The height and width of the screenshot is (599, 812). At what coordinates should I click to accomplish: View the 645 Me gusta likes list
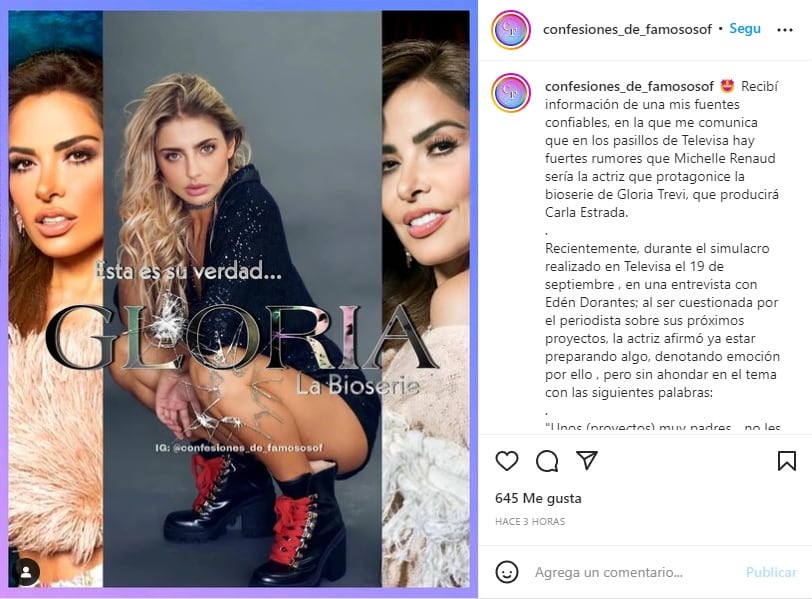coord(538,499)
